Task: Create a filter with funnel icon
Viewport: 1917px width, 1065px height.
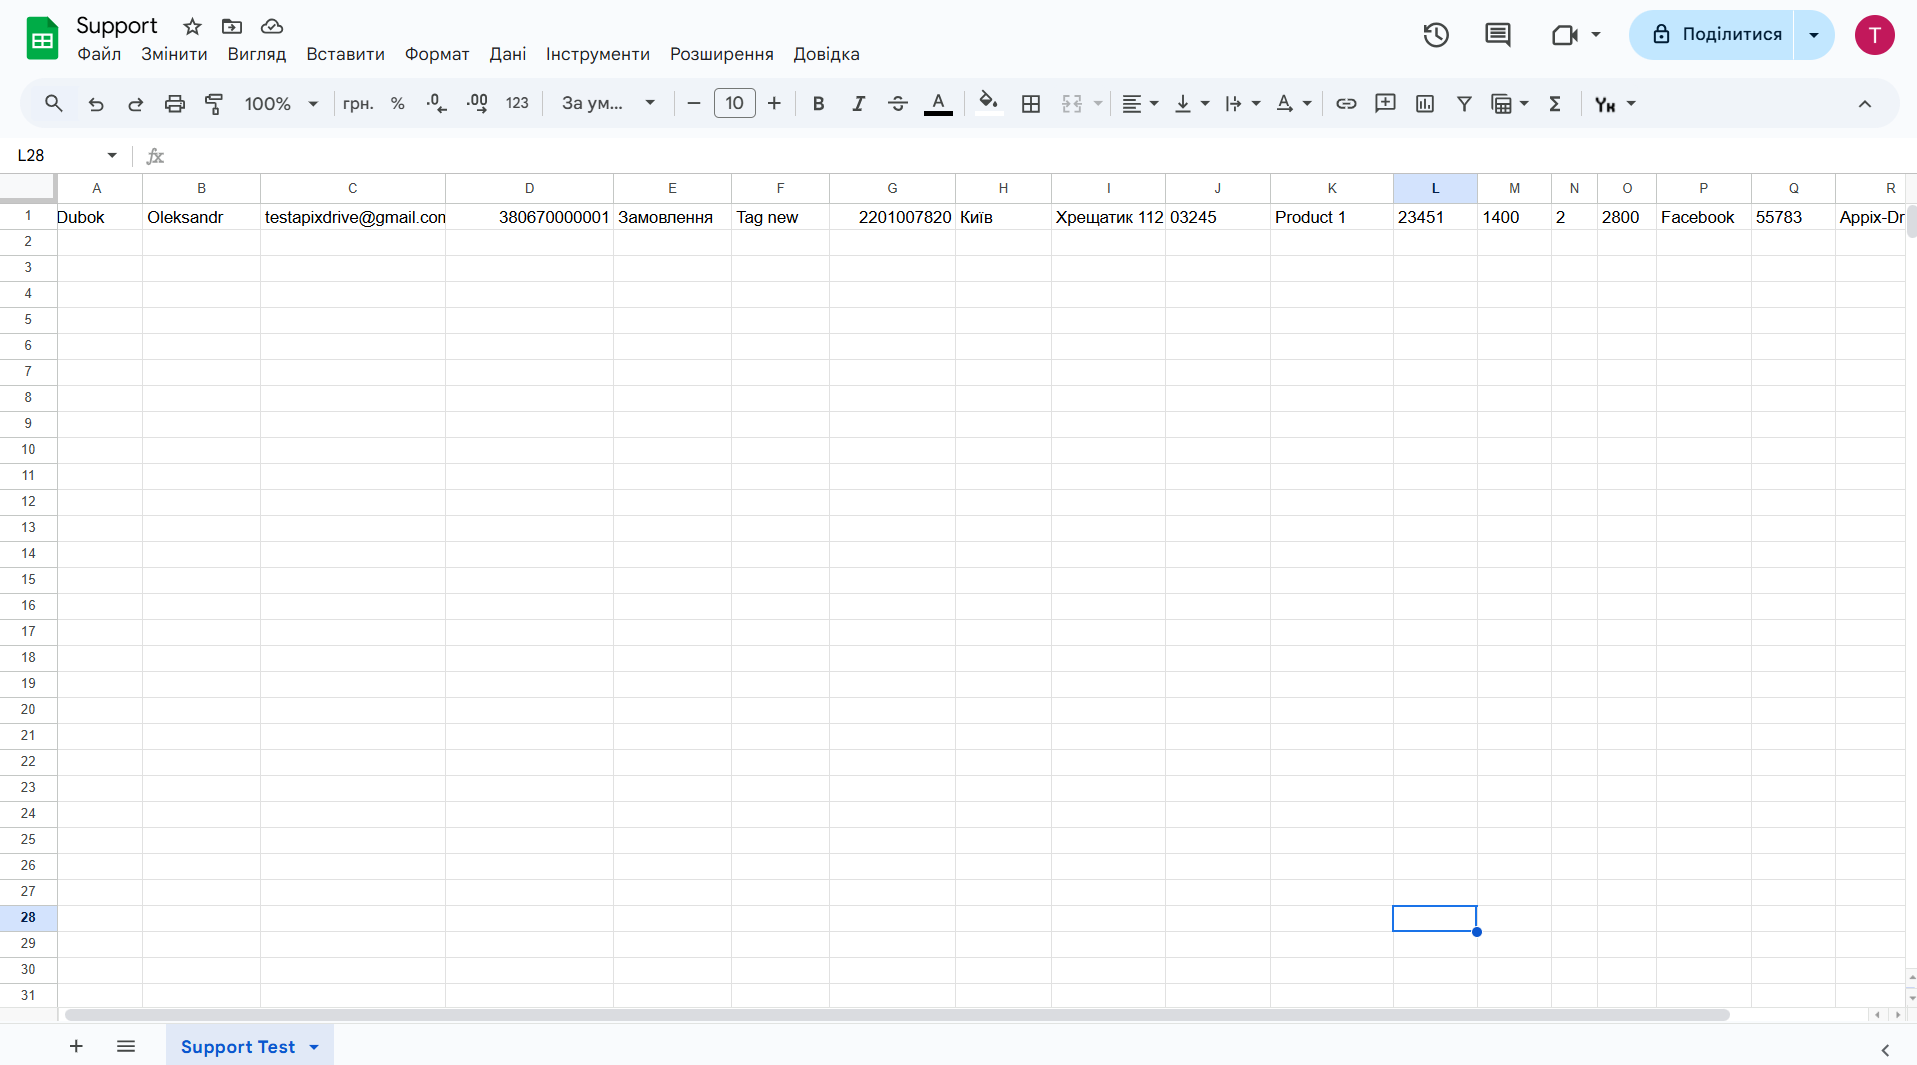Action: click(x=1464, y=103)
